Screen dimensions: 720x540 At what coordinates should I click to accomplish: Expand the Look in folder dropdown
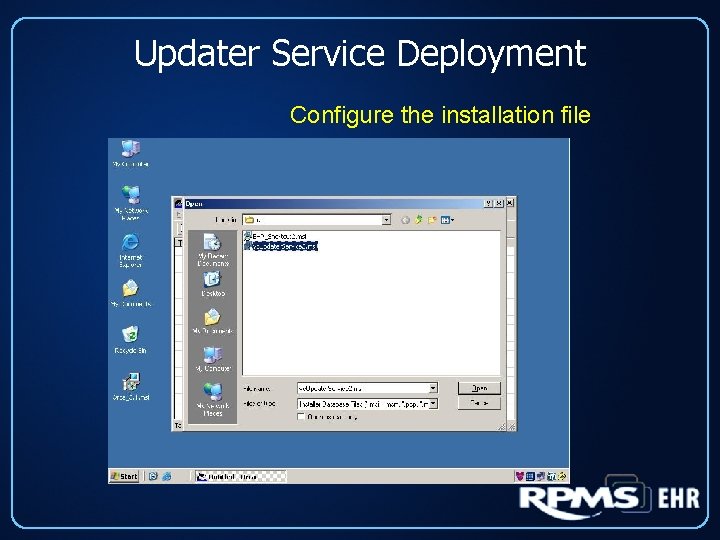387,220
